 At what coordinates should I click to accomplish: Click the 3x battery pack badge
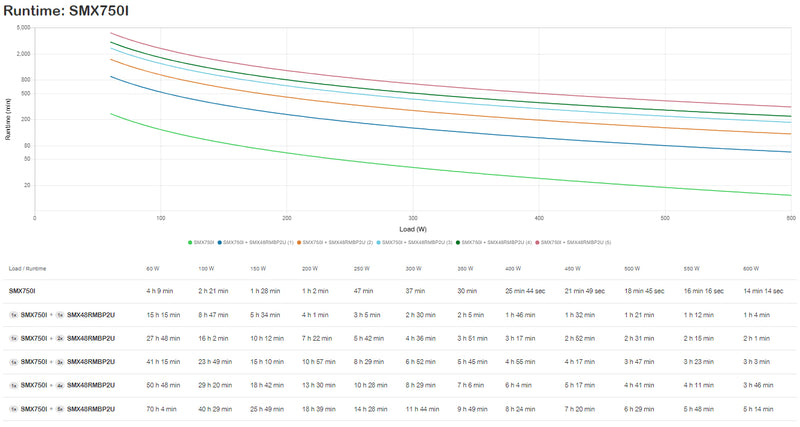pyautogui.click(x=59, y=361)
